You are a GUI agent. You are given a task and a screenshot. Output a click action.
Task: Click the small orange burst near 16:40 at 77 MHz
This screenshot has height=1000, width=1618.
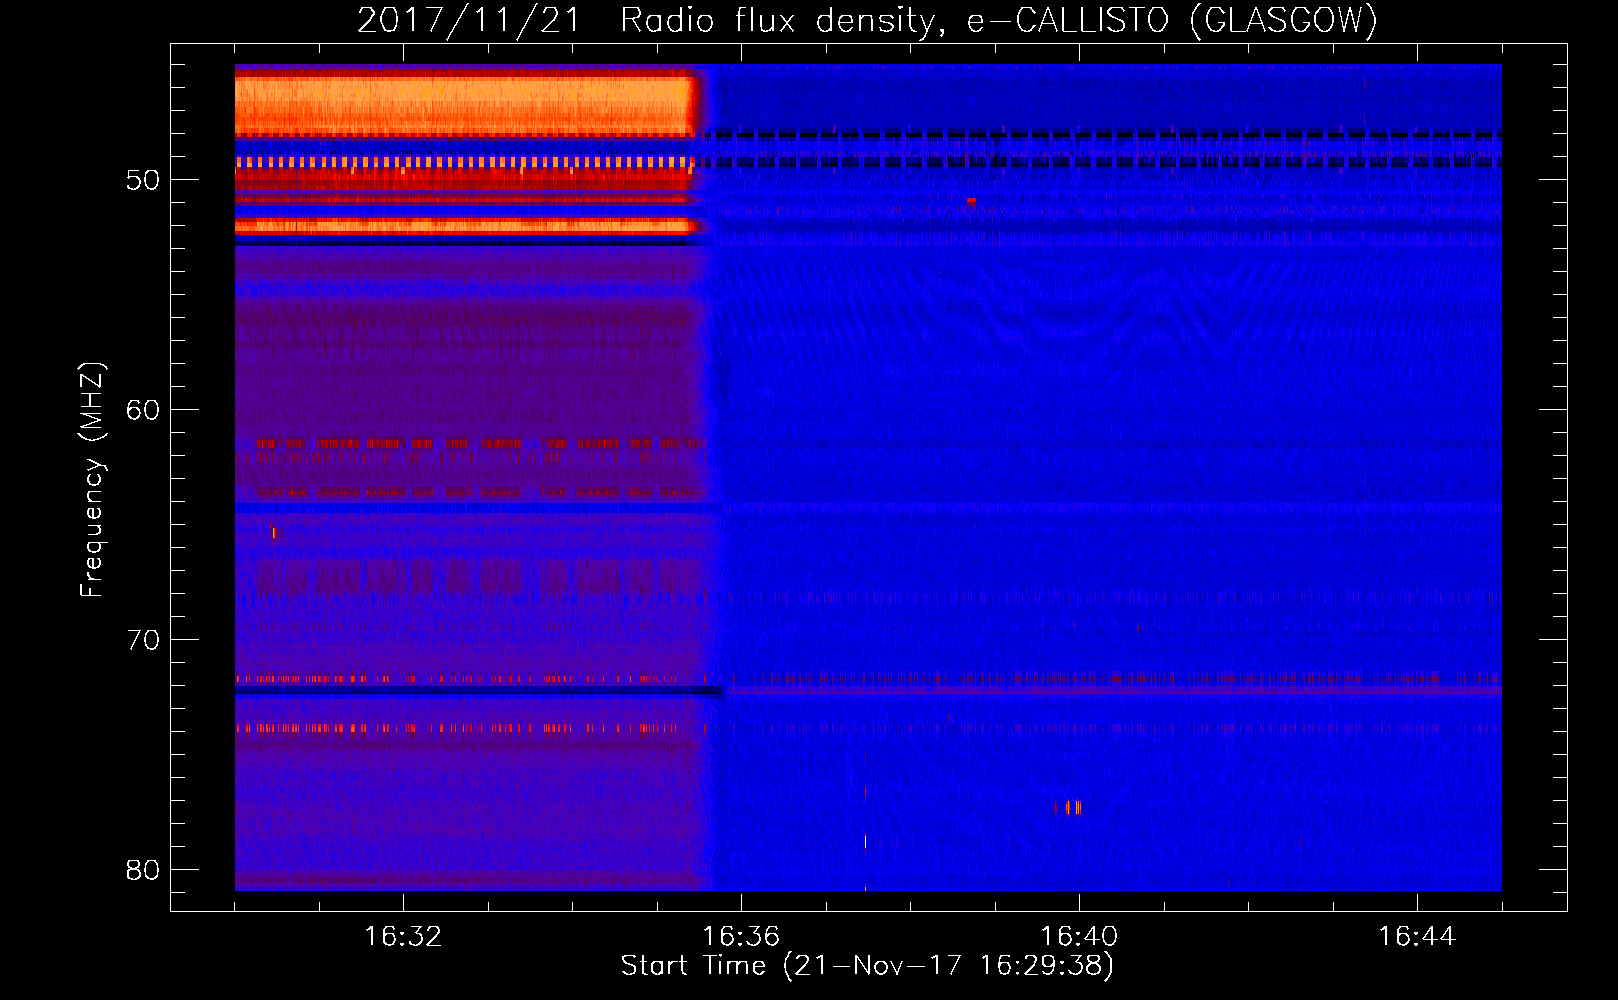tap(1069, 807)
